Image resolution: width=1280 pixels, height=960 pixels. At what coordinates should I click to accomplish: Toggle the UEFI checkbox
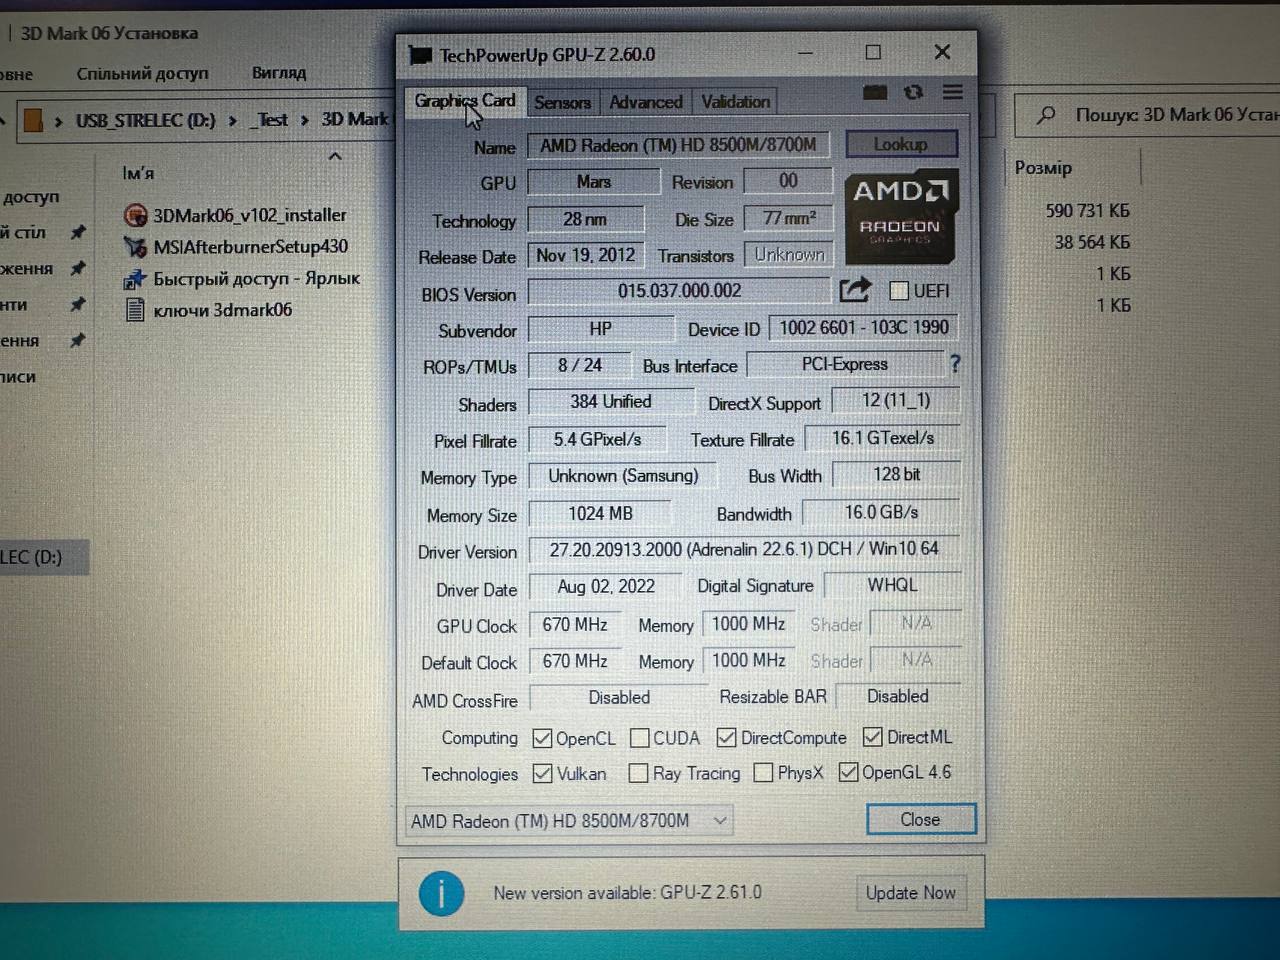(x=899, y=291)
